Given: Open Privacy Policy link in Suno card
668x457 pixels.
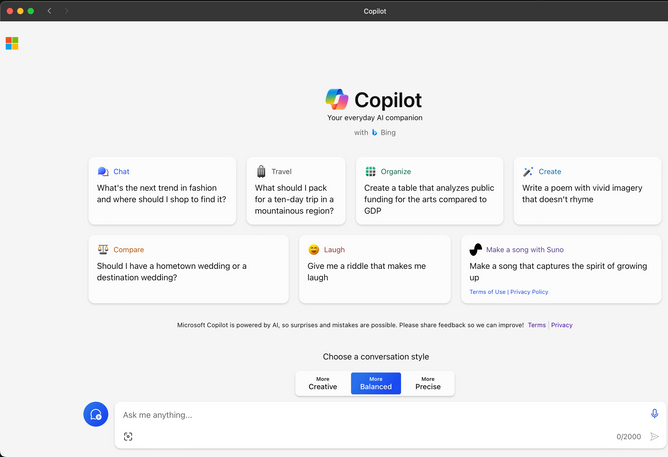Looking at the screenshot, I should click(x=529, y=292).
